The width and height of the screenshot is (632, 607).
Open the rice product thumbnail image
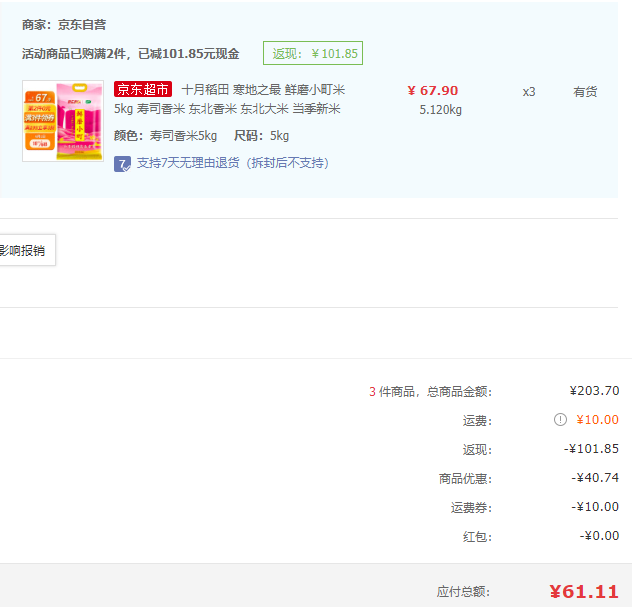(63, 121)
